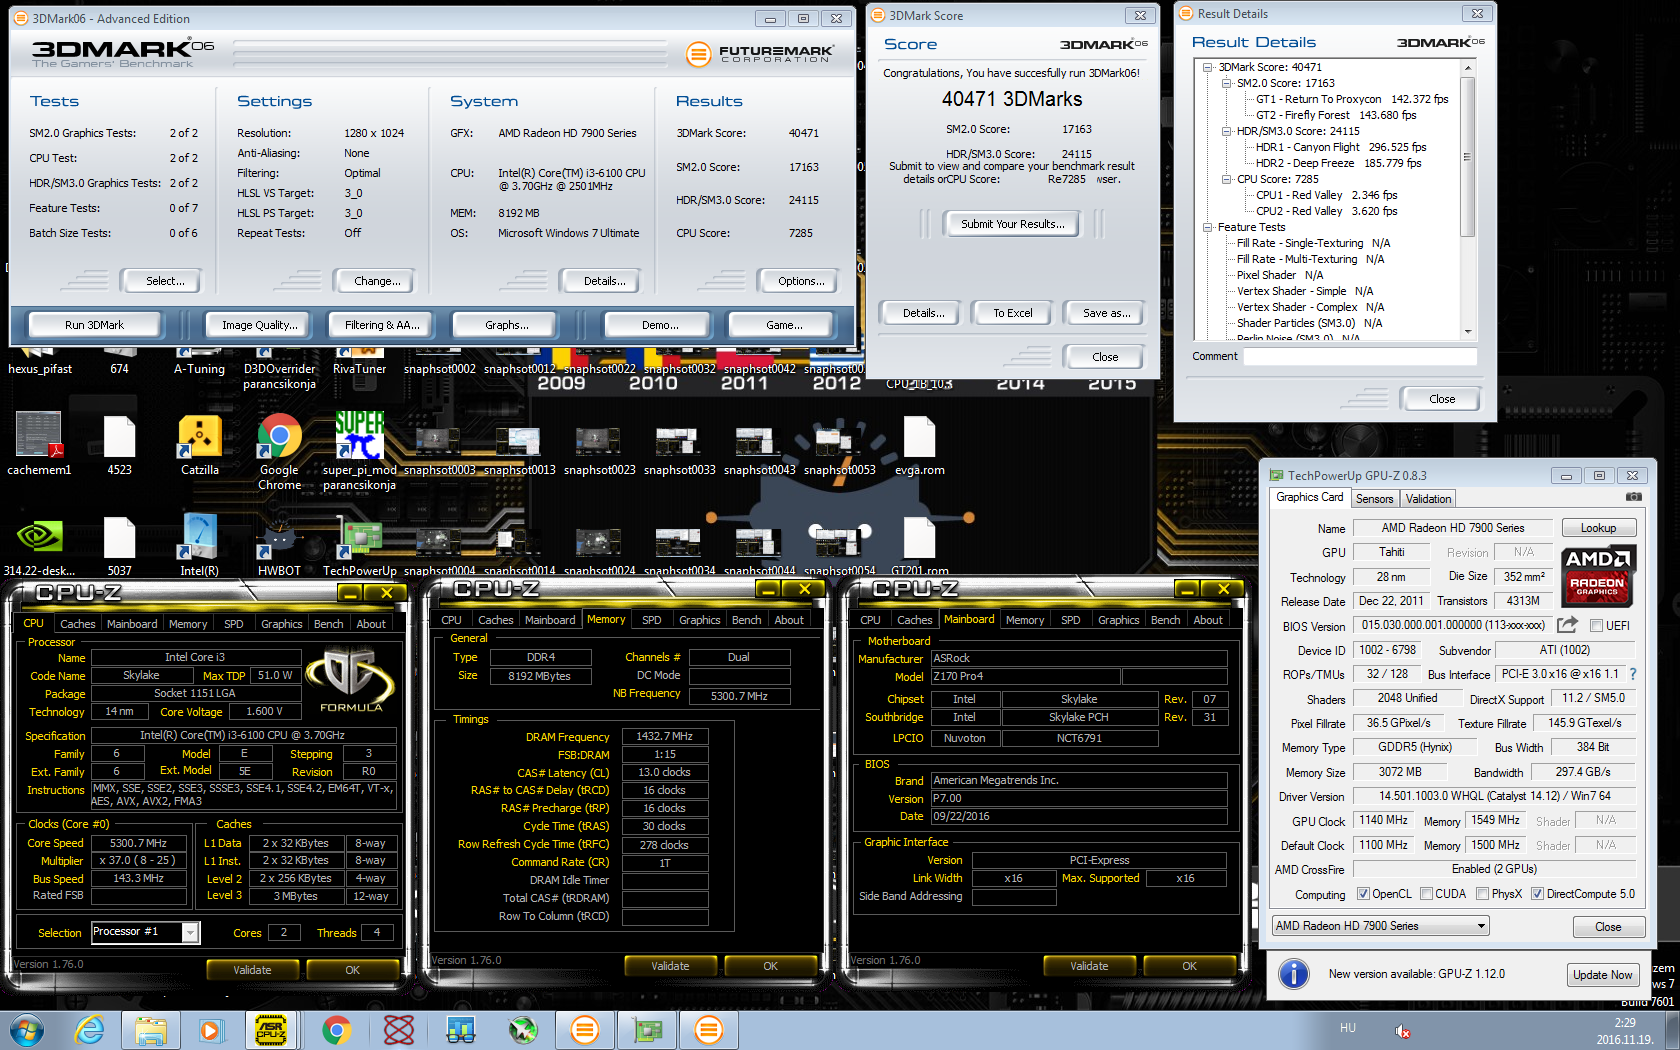
Task: Collapse the 3DMark Score tree node
Action: tap(1207, 67)
